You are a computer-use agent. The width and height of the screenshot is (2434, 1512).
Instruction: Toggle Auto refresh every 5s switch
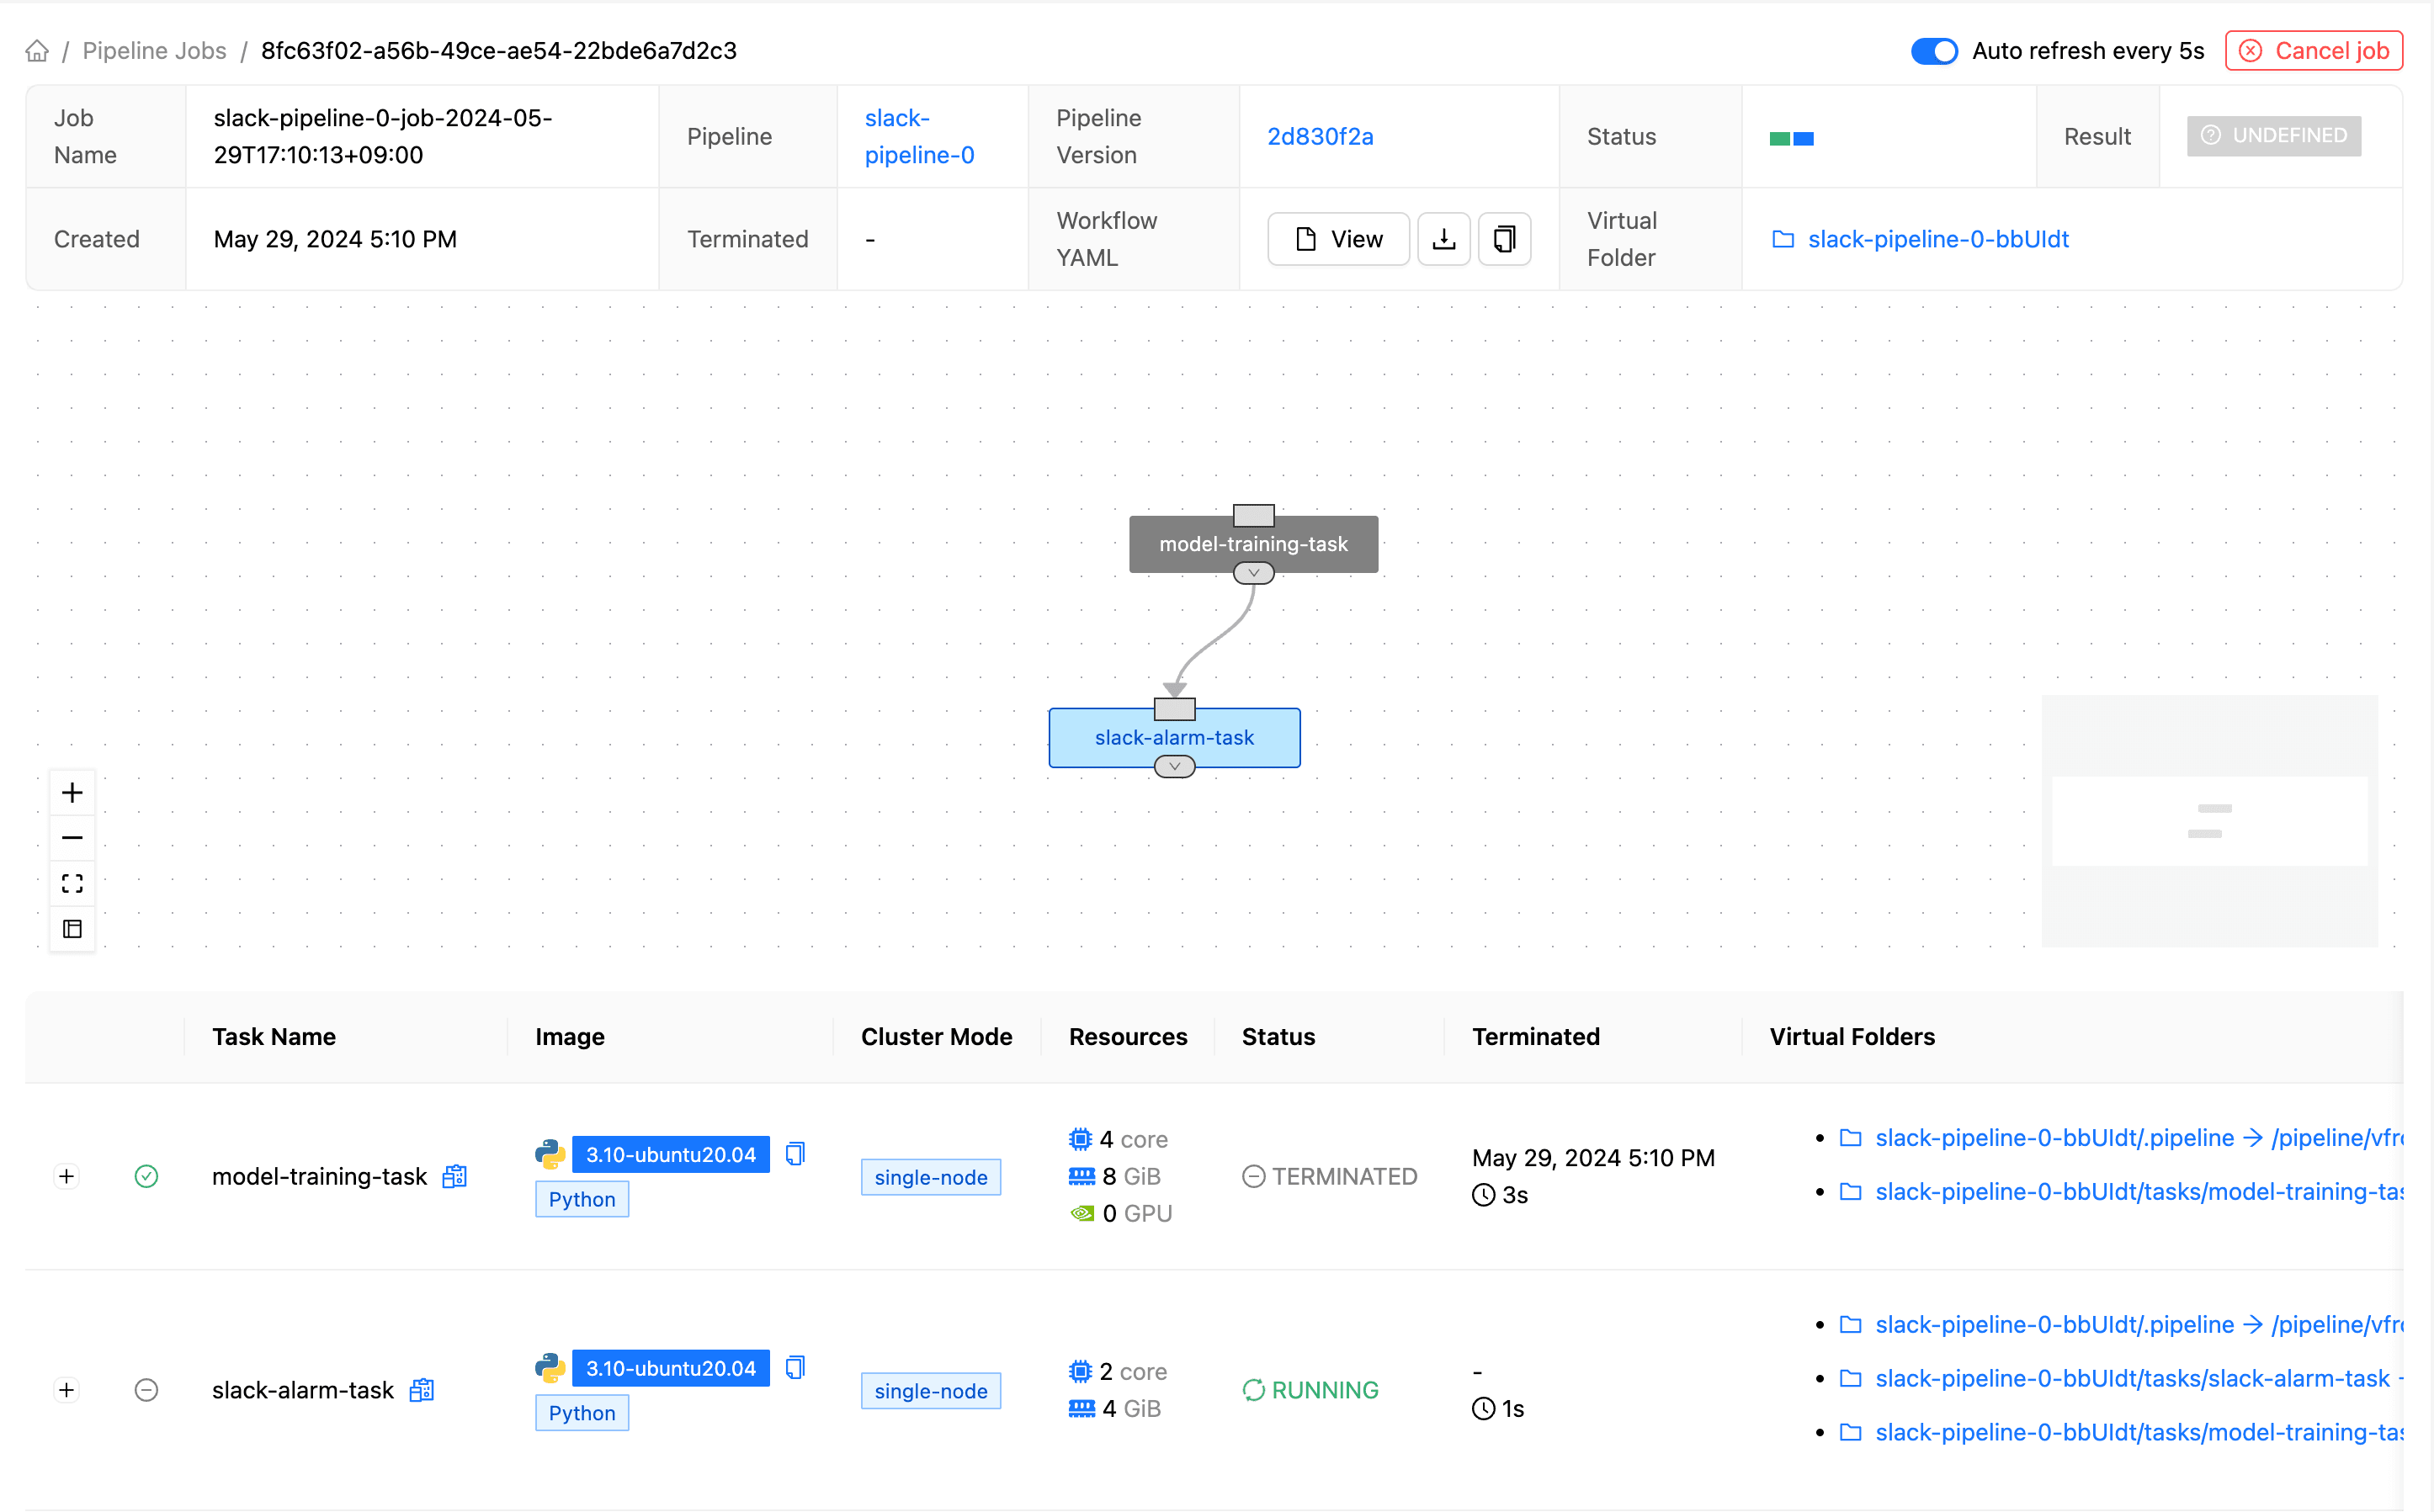point(1934,51)
